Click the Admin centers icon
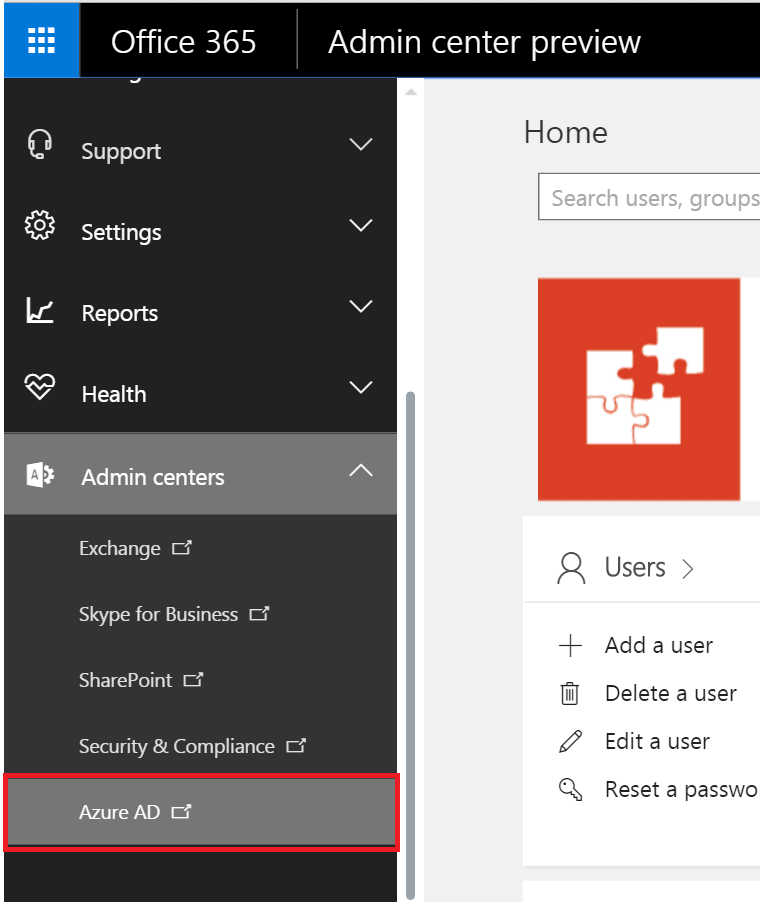760x902 pixels. [x=40, y=475]
